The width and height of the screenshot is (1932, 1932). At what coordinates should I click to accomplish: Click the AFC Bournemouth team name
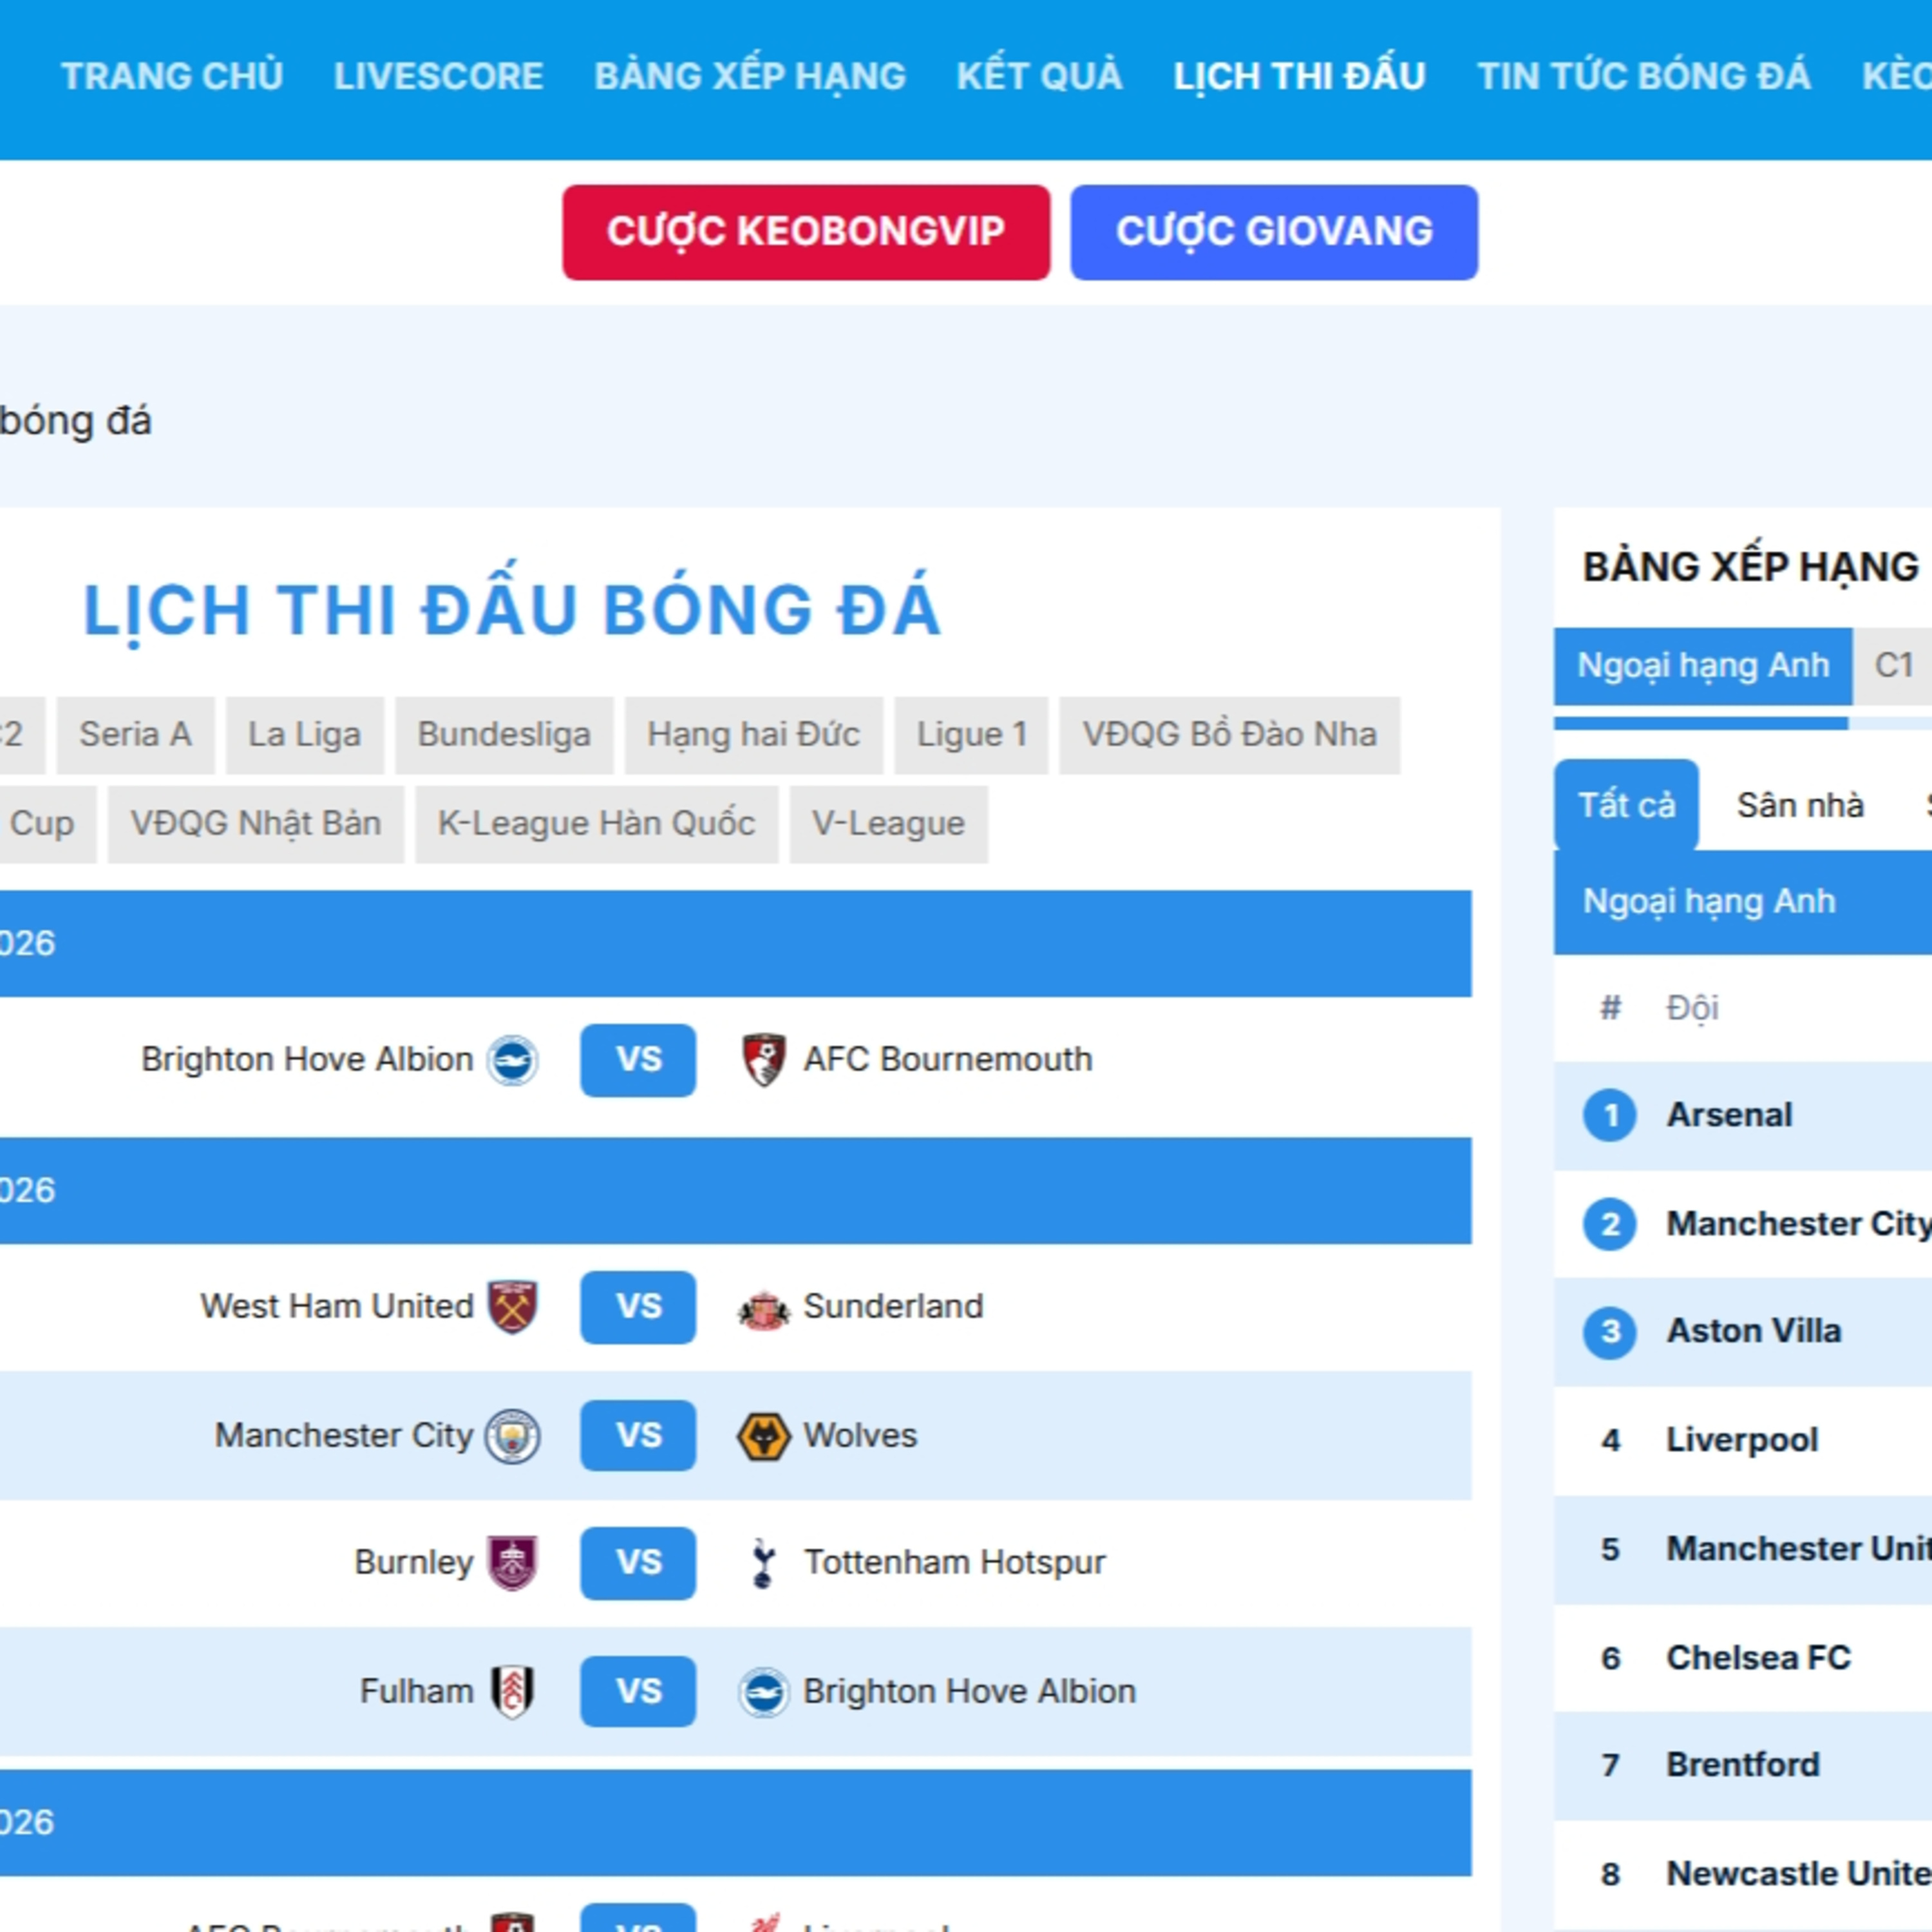coord(947,1060)
